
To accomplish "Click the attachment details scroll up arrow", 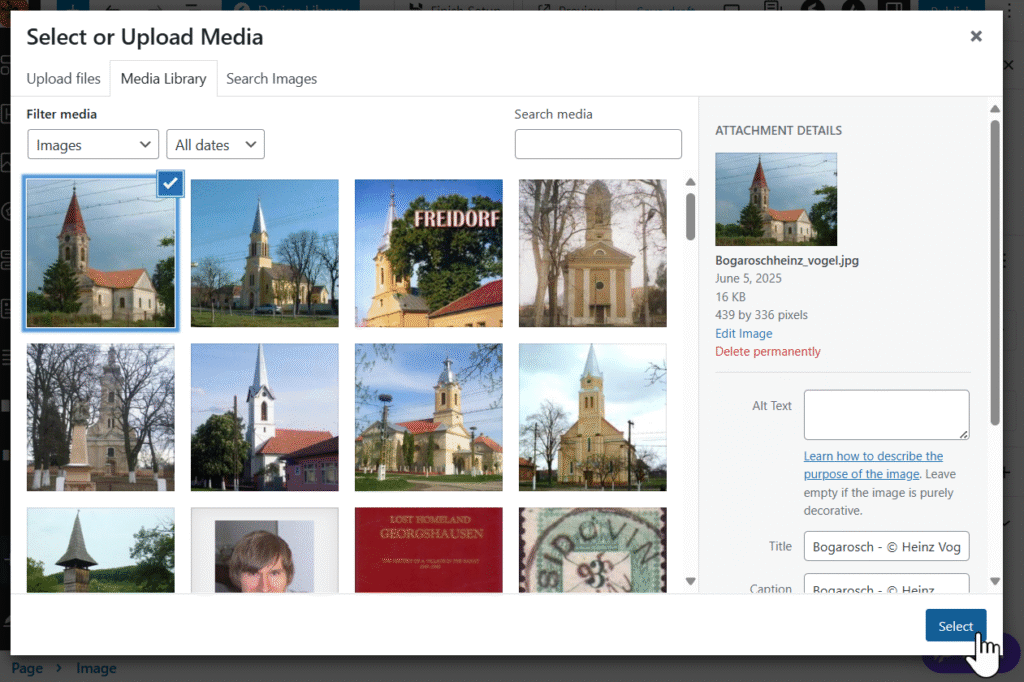I will [x=995, y=109].
